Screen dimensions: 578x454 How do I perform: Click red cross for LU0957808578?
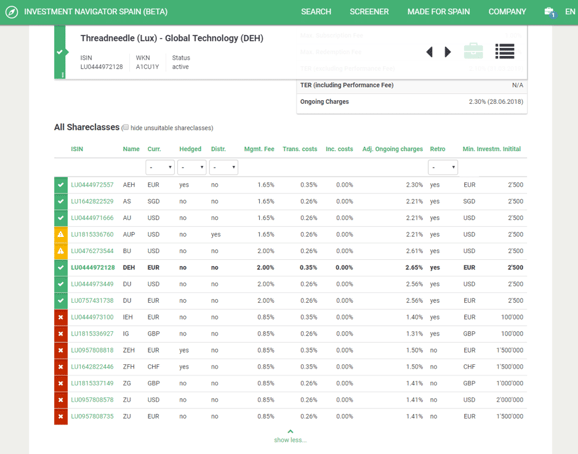(61, 400)
